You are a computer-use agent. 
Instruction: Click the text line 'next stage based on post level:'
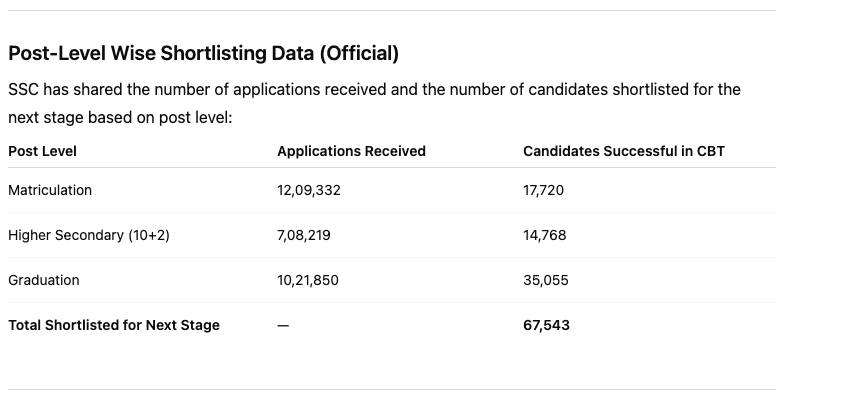click(x=120, y=117)
